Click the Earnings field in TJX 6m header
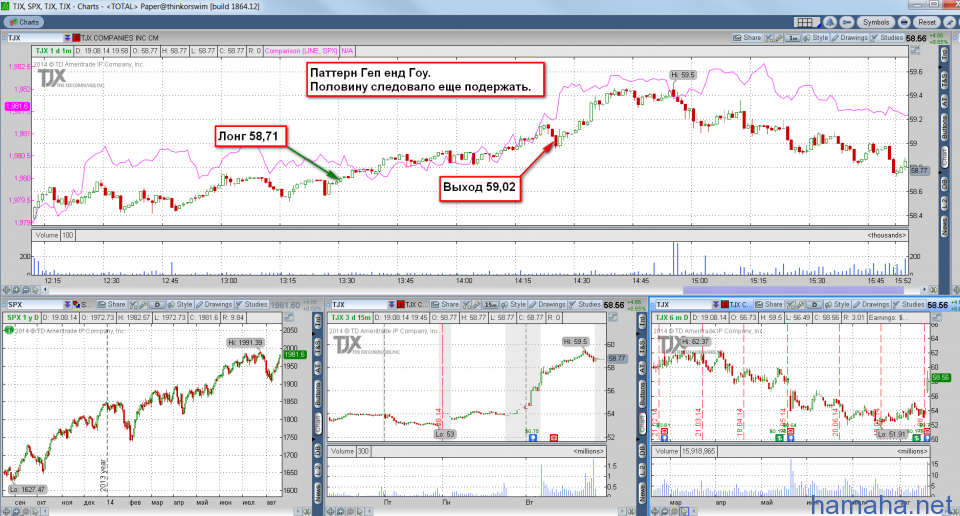 click(x=898, y=317)
